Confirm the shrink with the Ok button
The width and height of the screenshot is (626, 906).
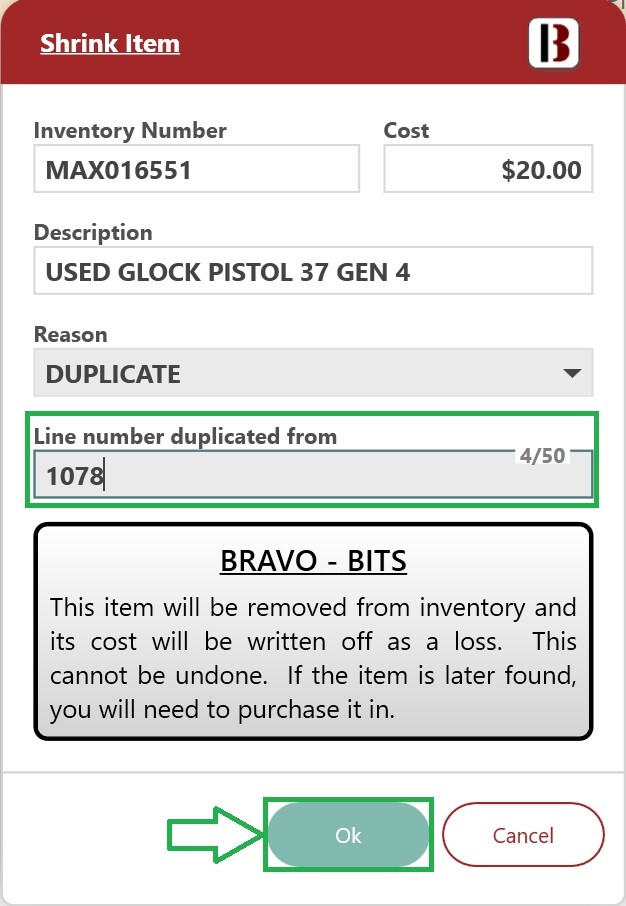pos(348,834)
